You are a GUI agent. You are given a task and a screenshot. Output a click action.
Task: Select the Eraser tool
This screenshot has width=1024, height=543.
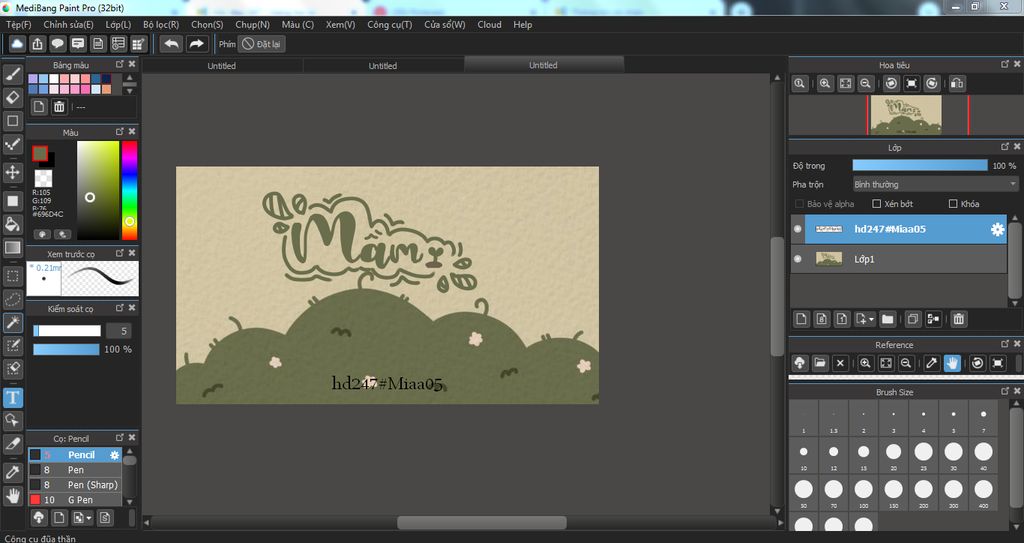pyautogui.click(x=12, y=97)
